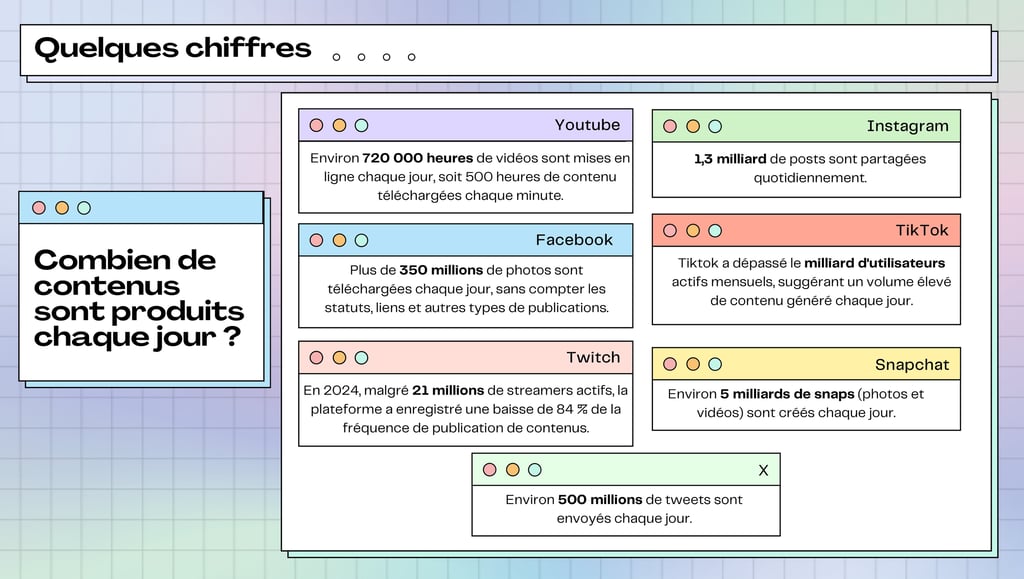Click the bold '720 000 heures' text
The image size is (1024, 579).
417,158
